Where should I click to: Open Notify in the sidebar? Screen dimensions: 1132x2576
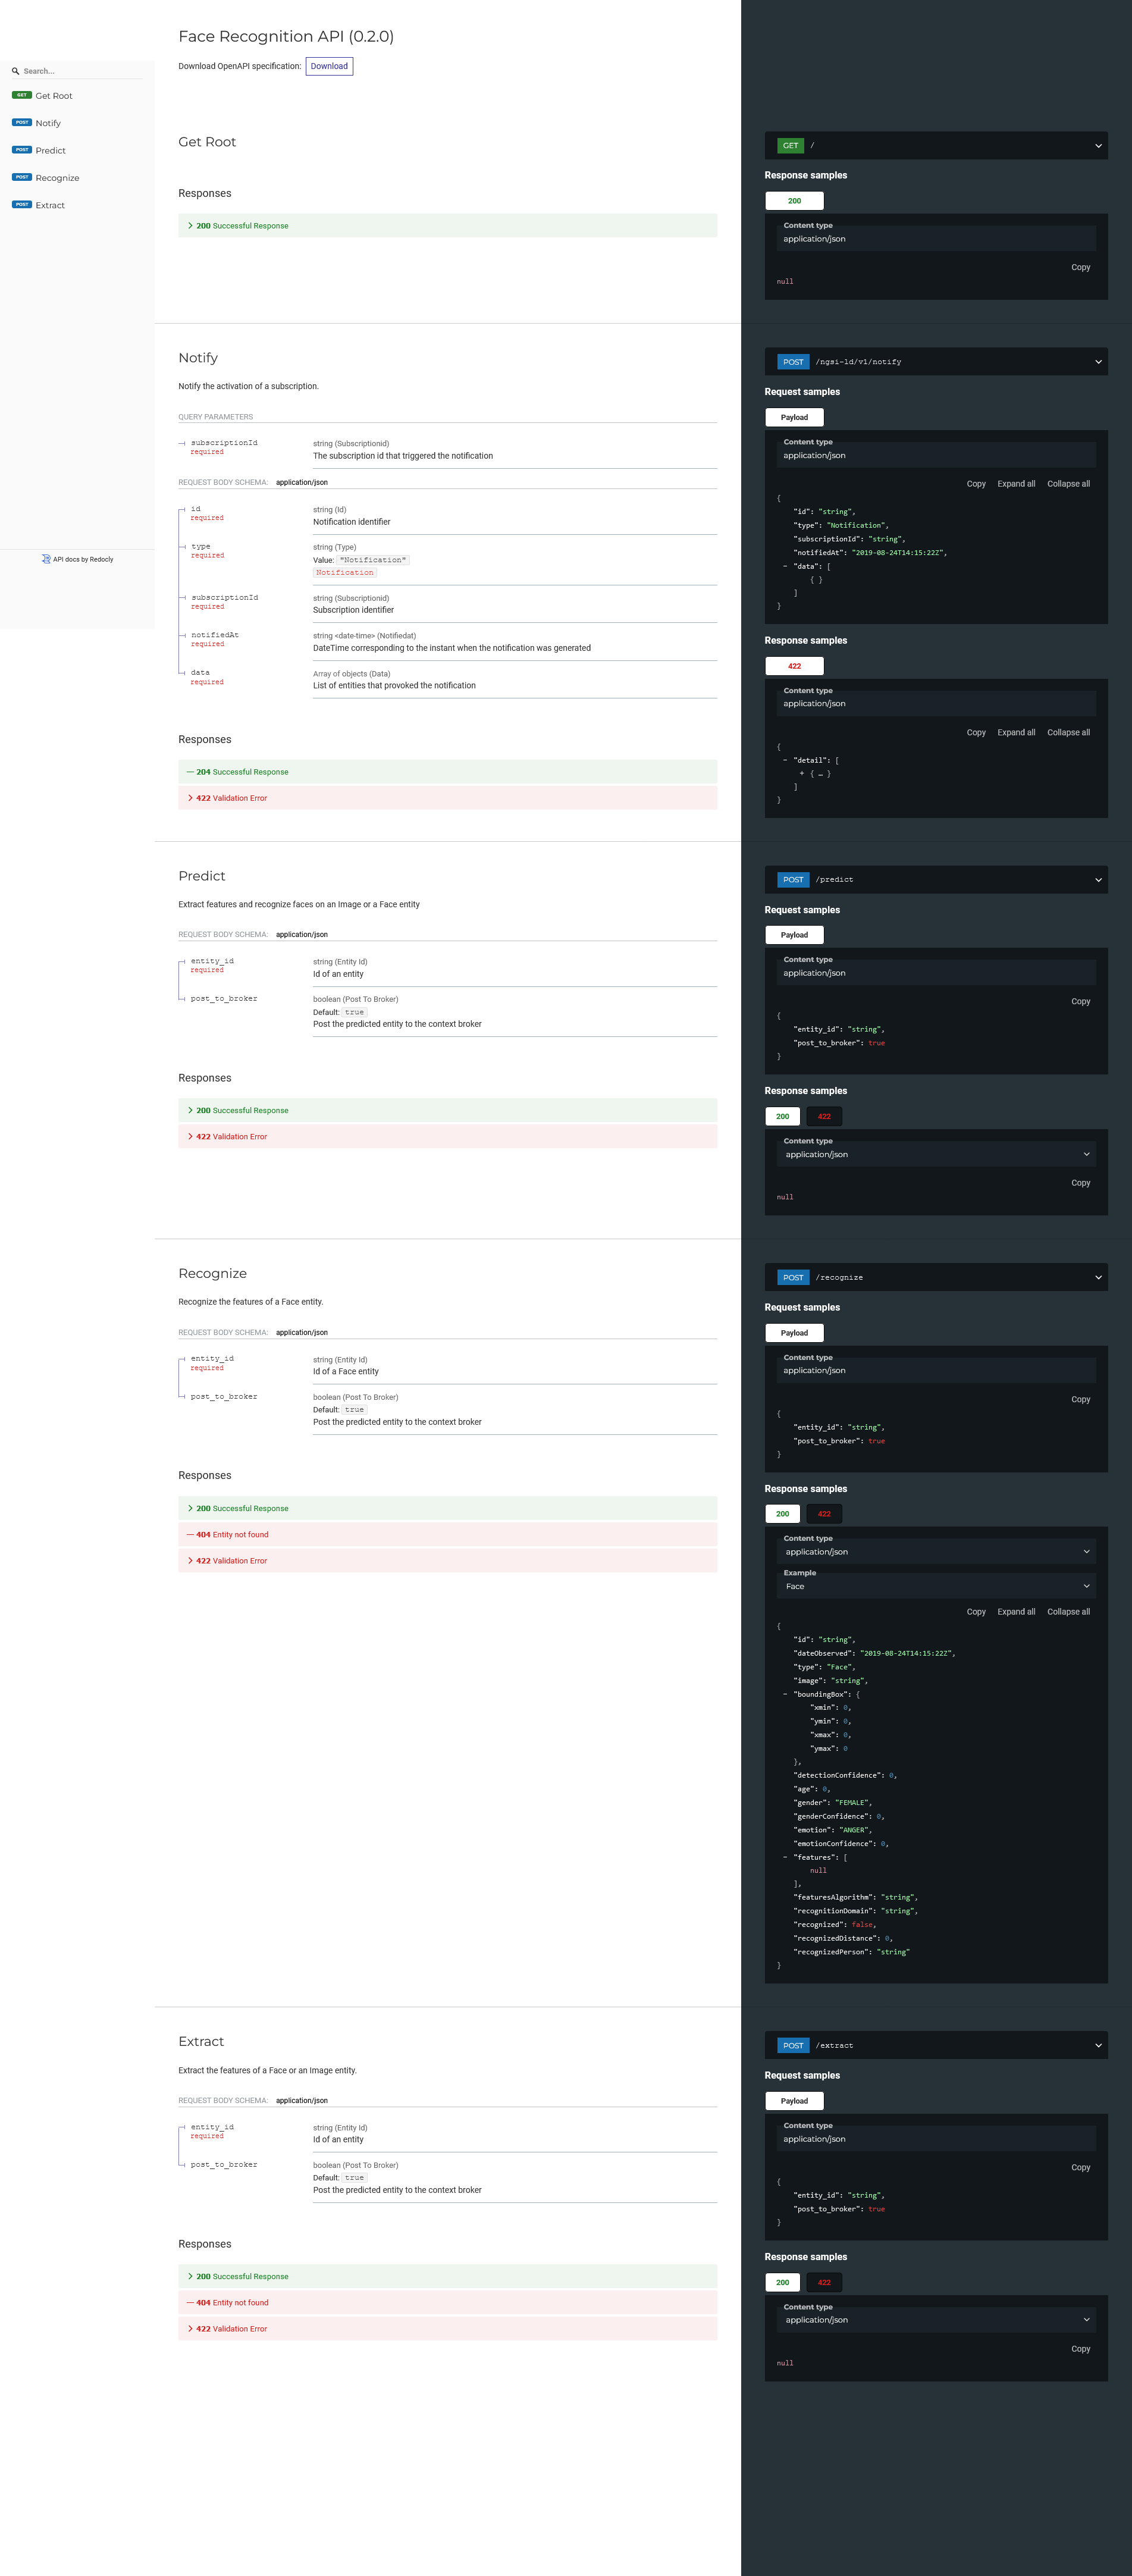click(77, 123)
